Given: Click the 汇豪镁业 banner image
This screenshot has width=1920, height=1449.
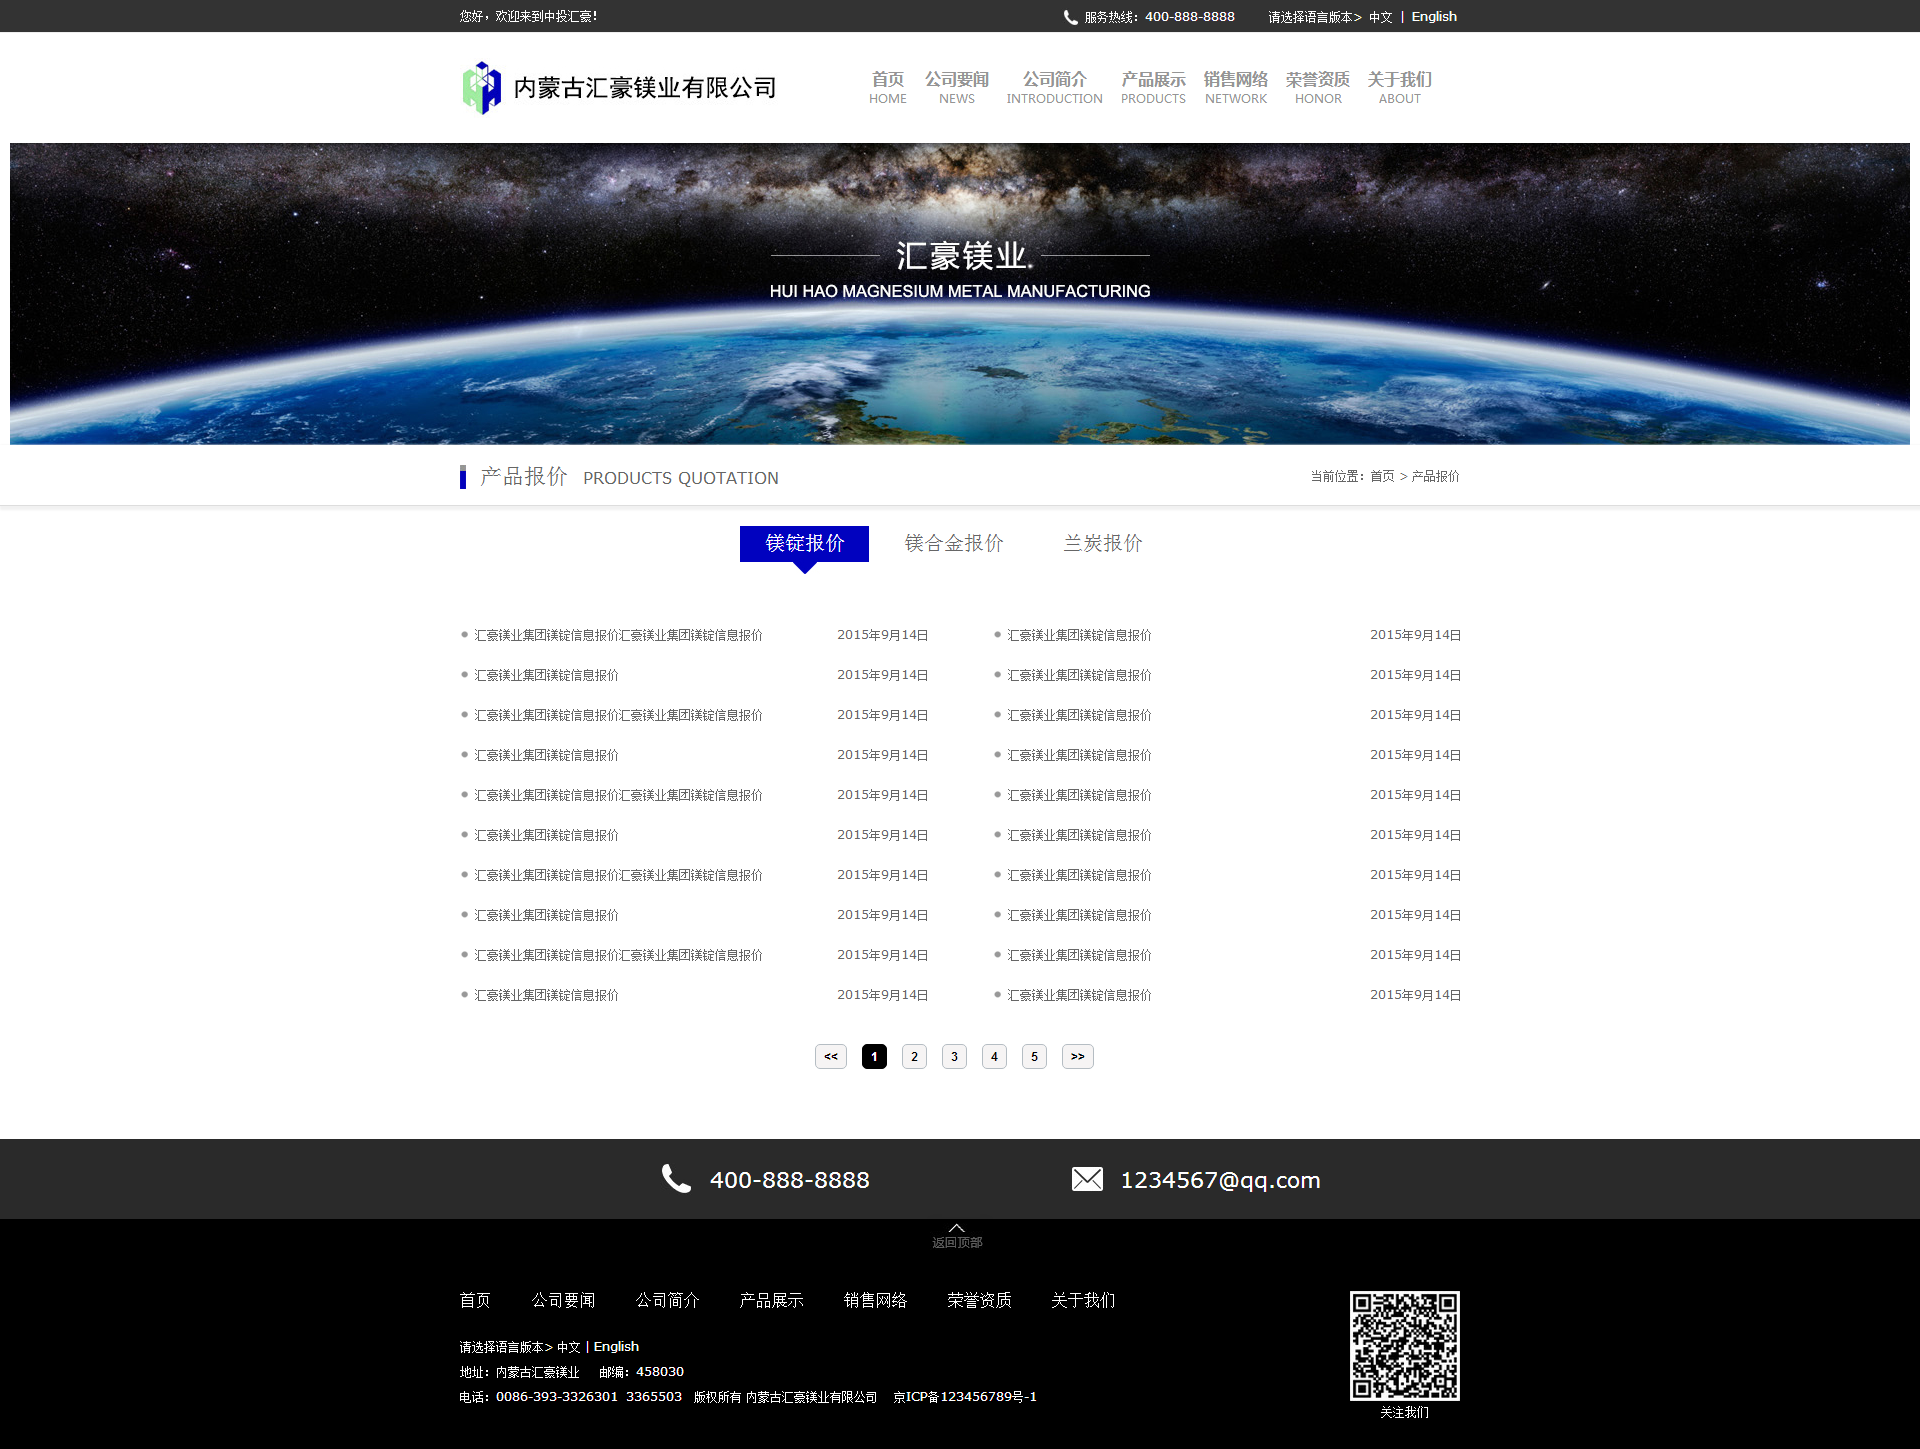Looking at the screenshot, I should (x=960, y=294).
